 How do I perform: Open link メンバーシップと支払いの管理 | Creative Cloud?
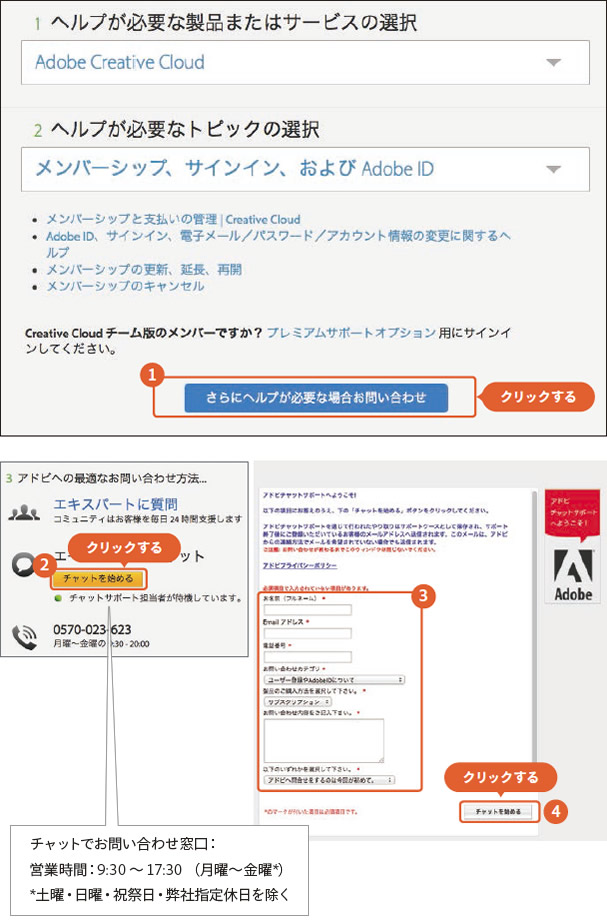(173, 220)
